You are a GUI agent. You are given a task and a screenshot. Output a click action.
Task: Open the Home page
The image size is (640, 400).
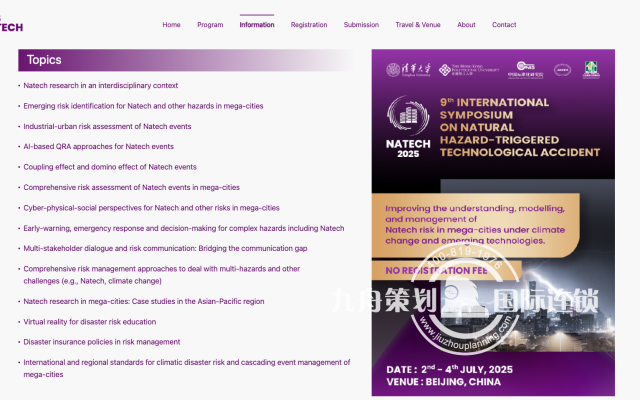click(x=172, y=25)
